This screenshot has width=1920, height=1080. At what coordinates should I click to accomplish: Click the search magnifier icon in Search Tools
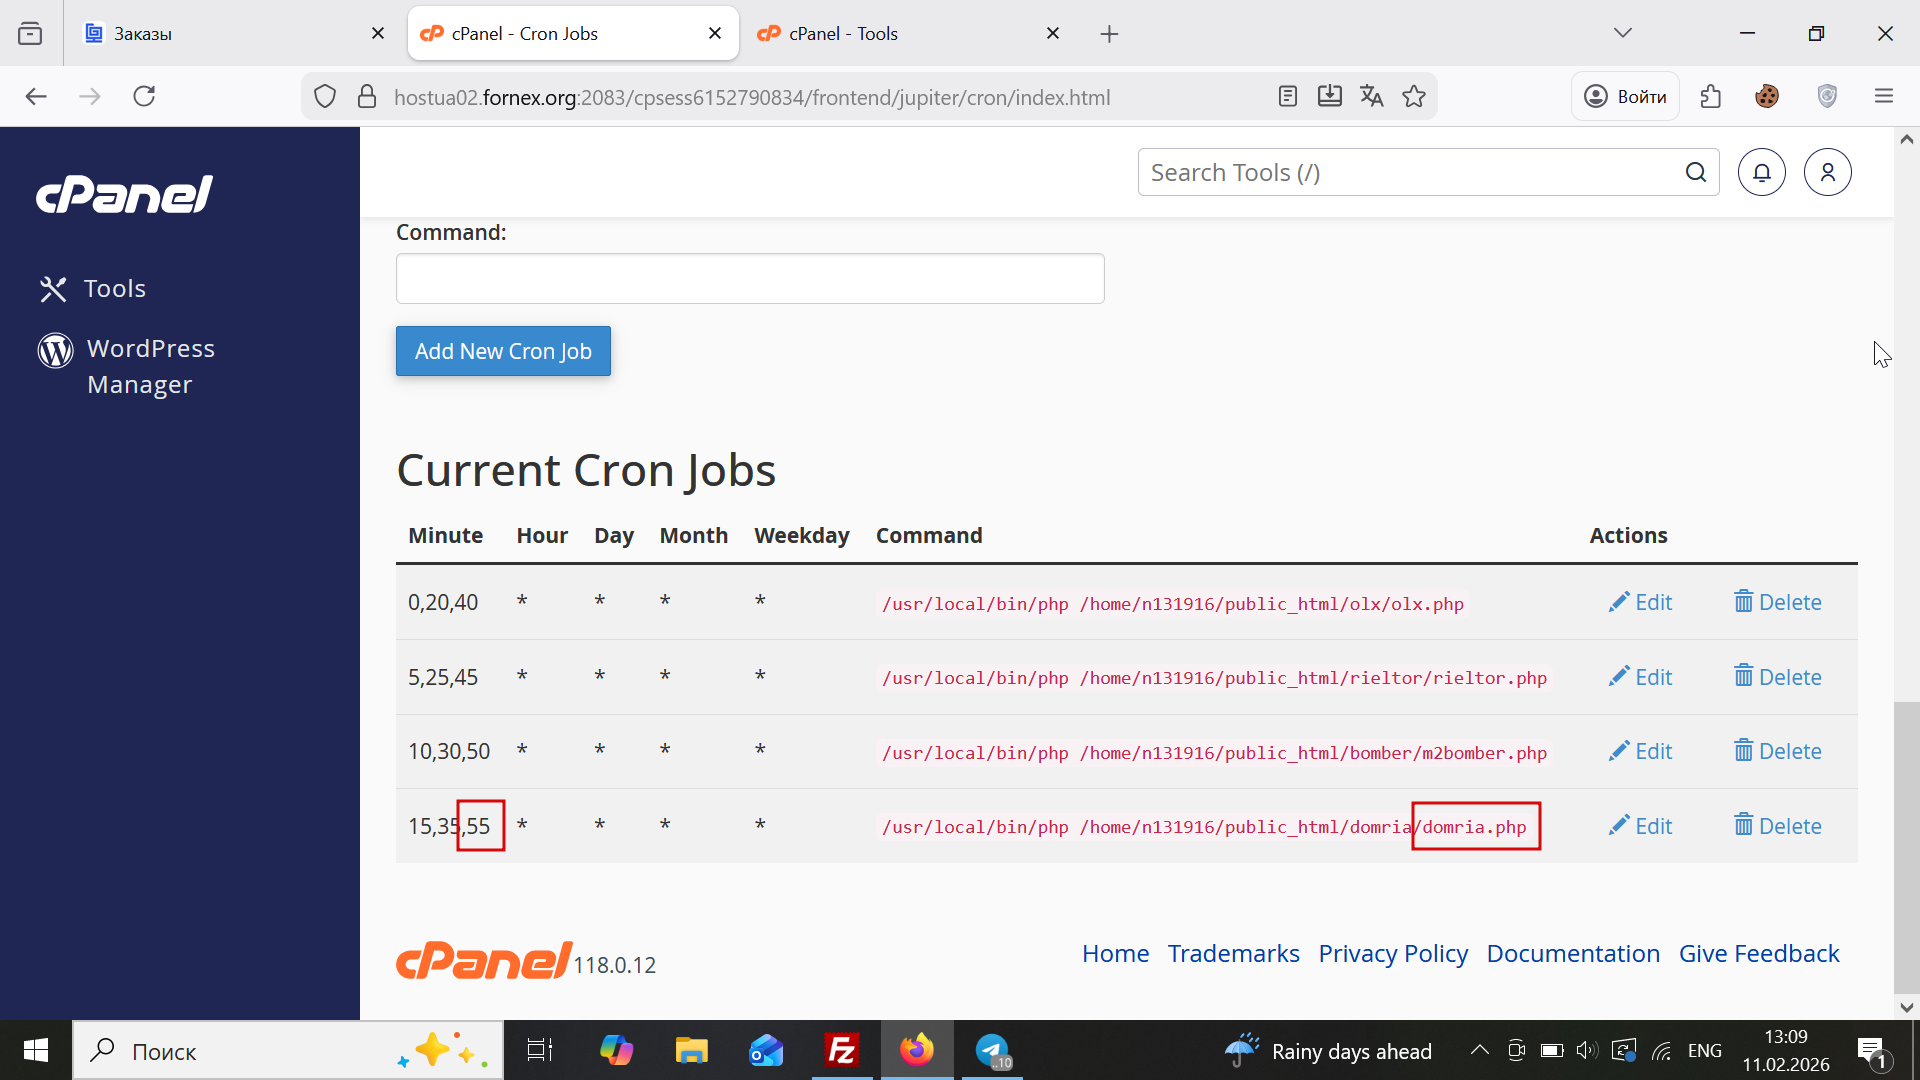tap(1695, 173)
